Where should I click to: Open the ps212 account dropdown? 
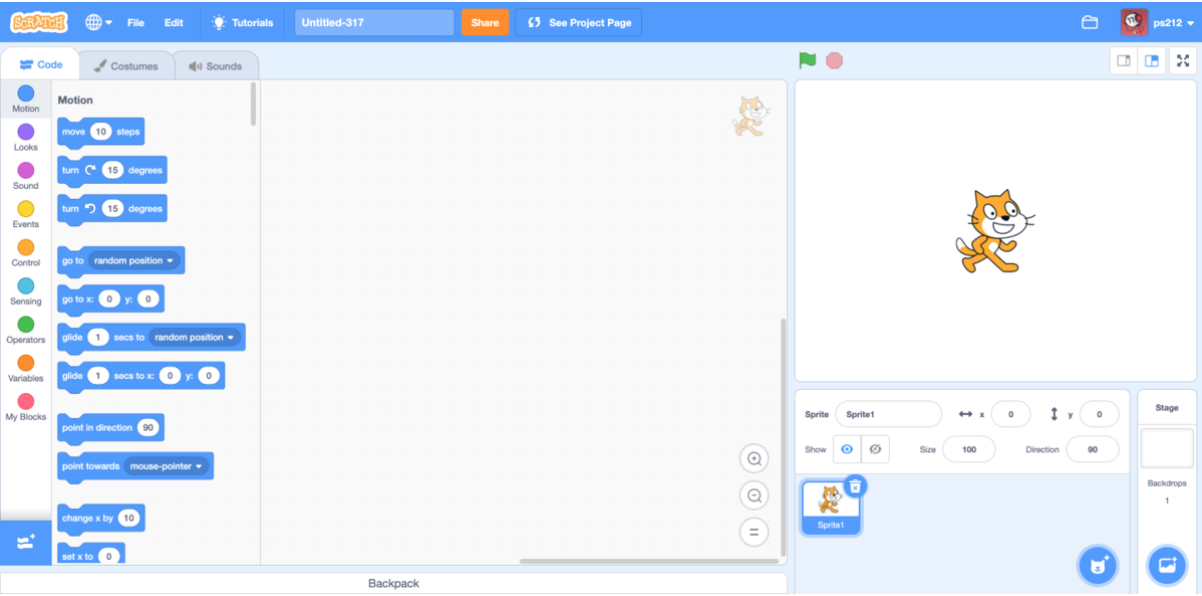tap(1158, 22)
